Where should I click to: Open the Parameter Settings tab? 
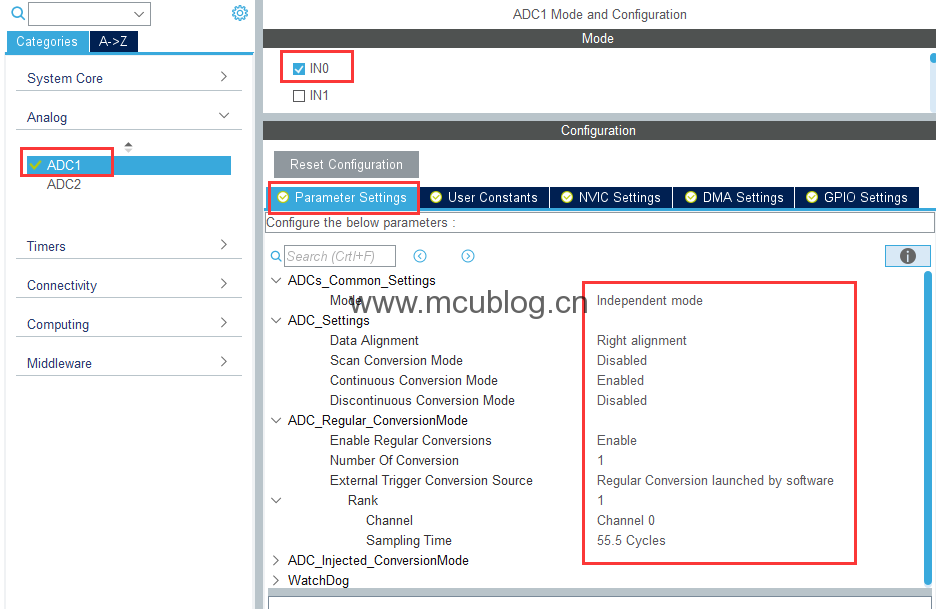pyautogui.click(x=343, y=198)
